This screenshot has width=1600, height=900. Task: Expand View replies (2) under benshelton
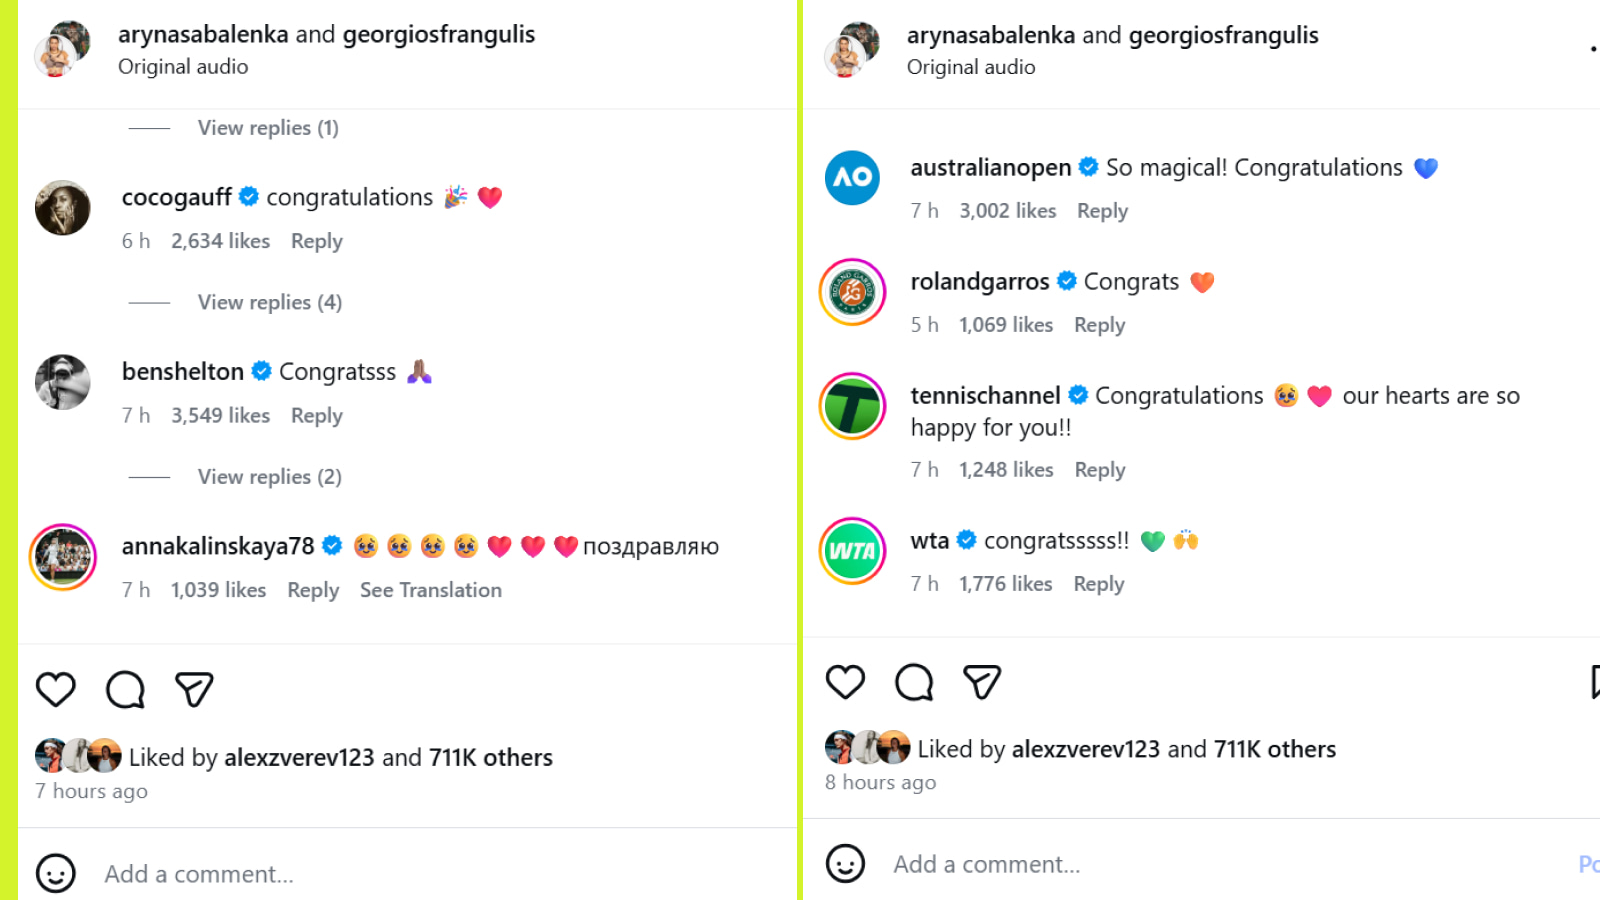(269, 477)
